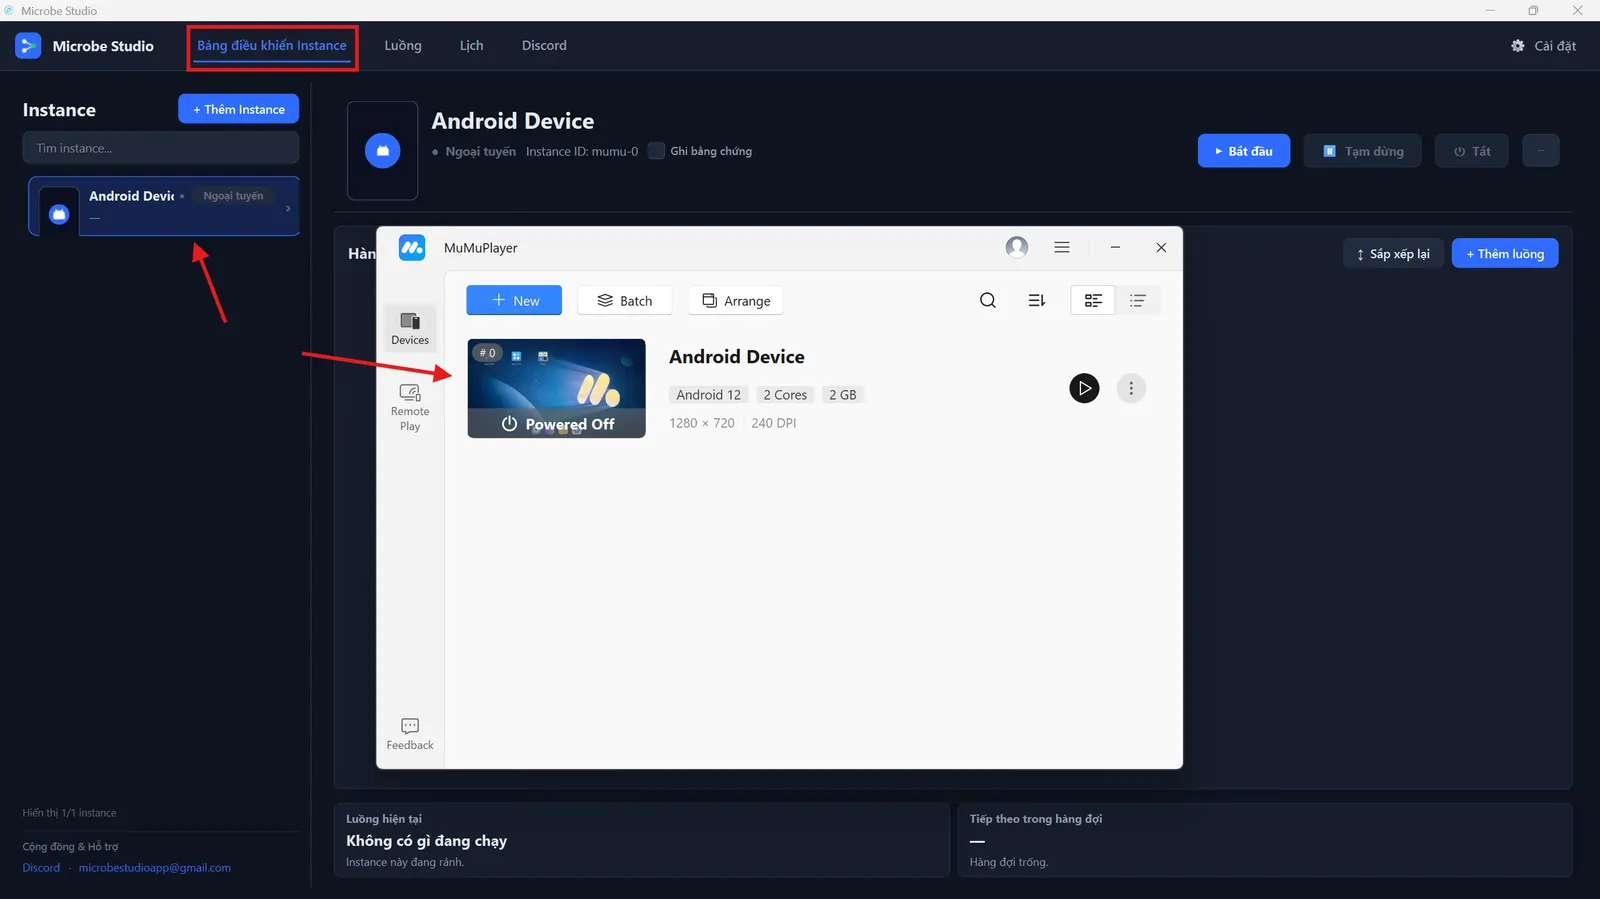
Task: Click the Powered Off device thumbnail
Action: (556, 388)
